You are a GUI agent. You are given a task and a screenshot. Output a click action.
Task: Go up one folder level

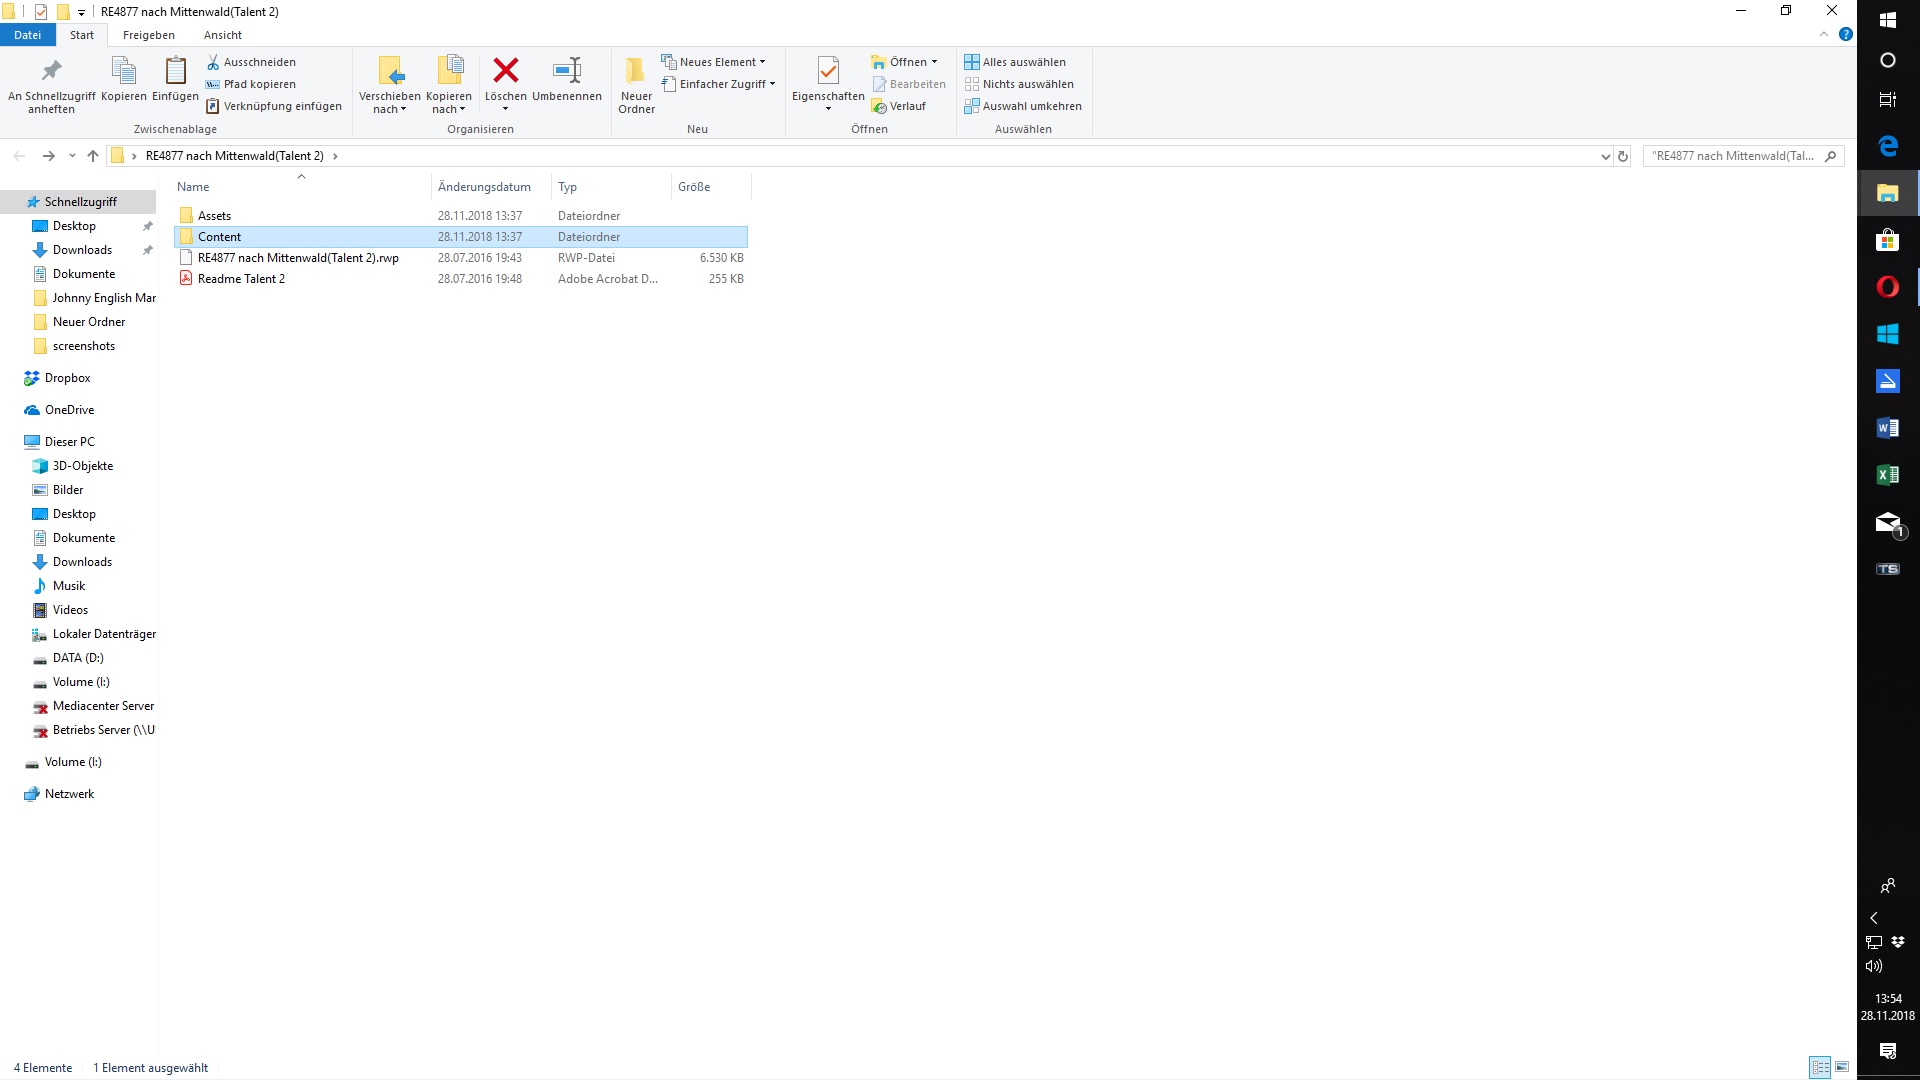pyautogui.click(x=93, y=156)
